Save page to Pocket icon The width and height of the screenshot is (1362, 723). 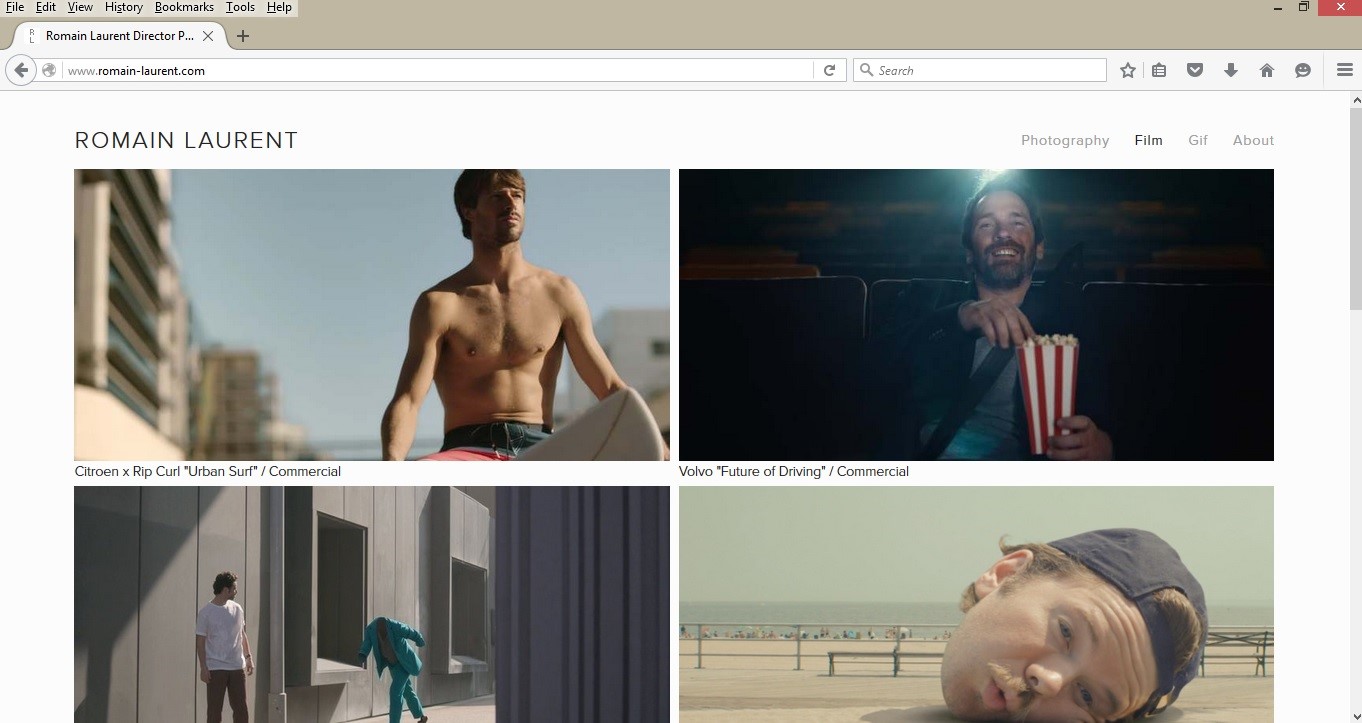1195,70
